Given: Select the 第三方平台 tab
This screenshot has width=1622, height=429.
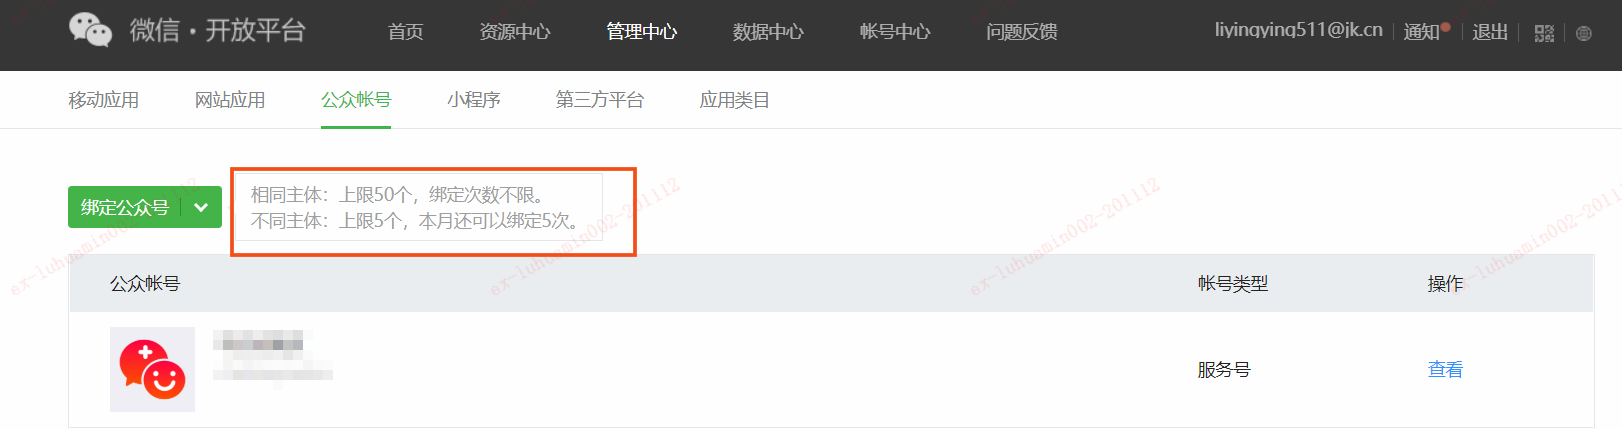Looking at the screenshot, I should [x=600, y=100].
